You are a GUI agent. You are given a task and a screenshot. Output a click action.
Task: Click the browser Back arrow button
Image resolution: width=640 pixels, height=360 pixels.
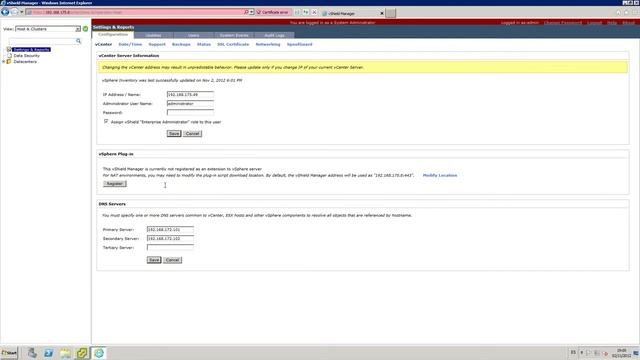[5, 12]
